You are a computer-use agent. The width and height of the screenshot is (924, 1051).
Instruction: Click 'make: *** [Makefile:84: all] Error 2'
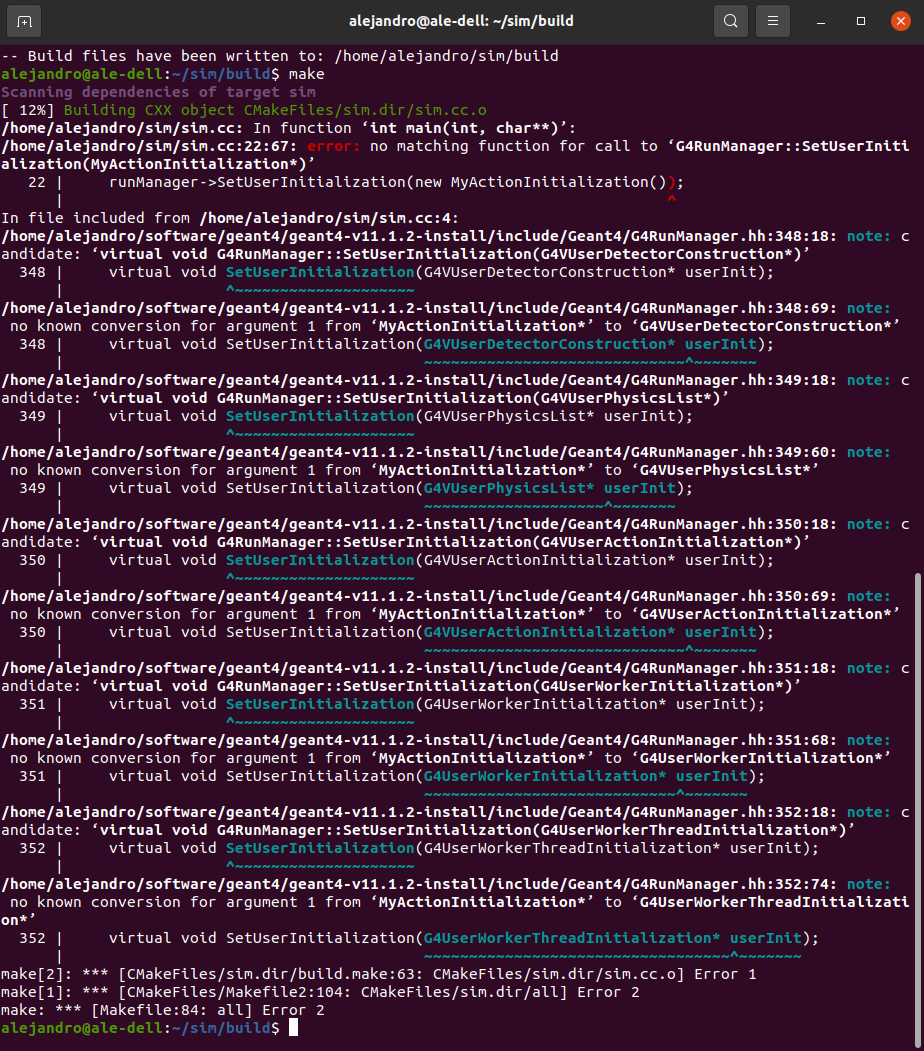point(163,1011)
